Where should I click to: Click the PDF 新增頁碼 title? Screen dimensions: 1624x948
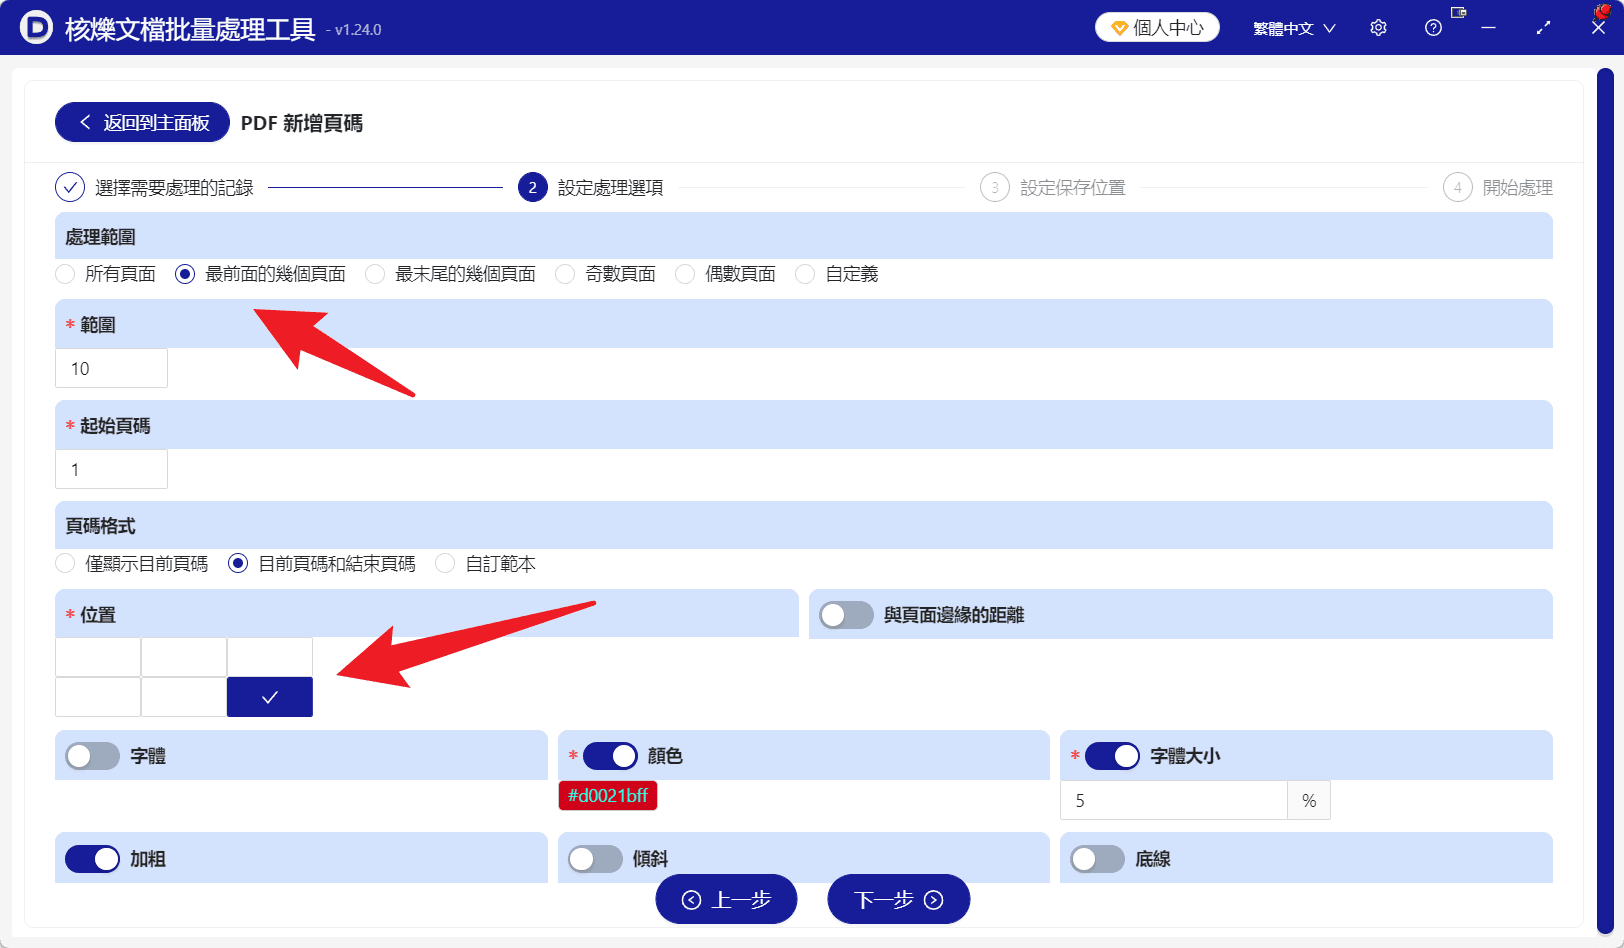(x=302, y=123)
